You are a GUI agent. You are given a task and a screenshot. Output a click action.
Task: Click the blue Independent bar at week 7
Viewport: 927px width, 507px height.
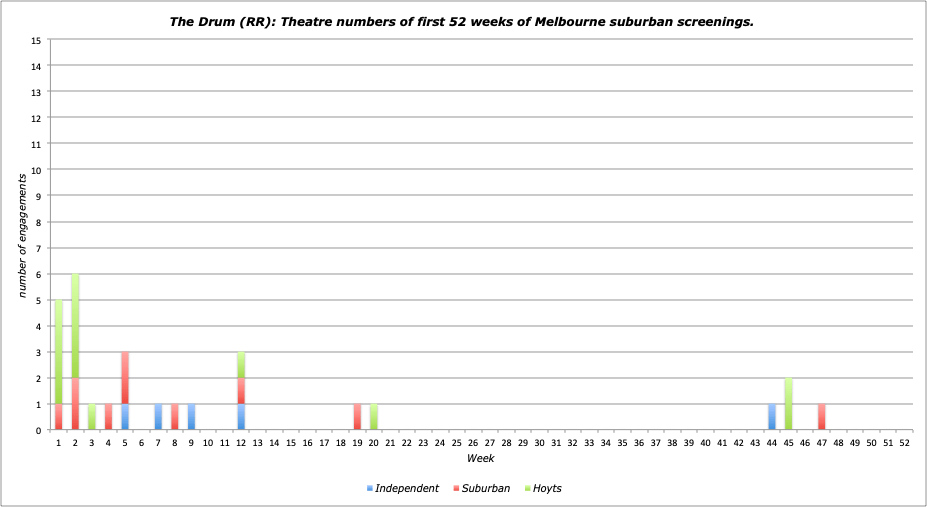point(158,417)
